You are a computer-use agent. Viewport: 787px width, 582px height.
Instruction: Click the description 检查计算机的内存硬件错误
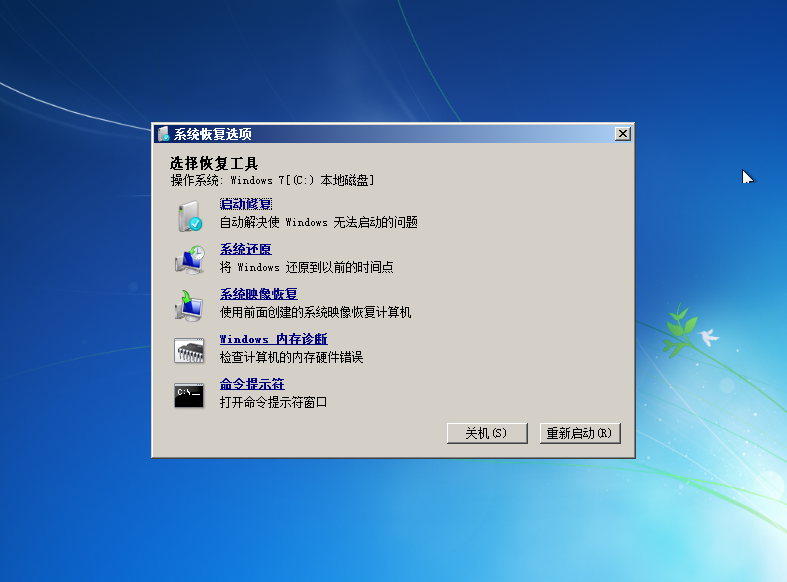(291, 357)
